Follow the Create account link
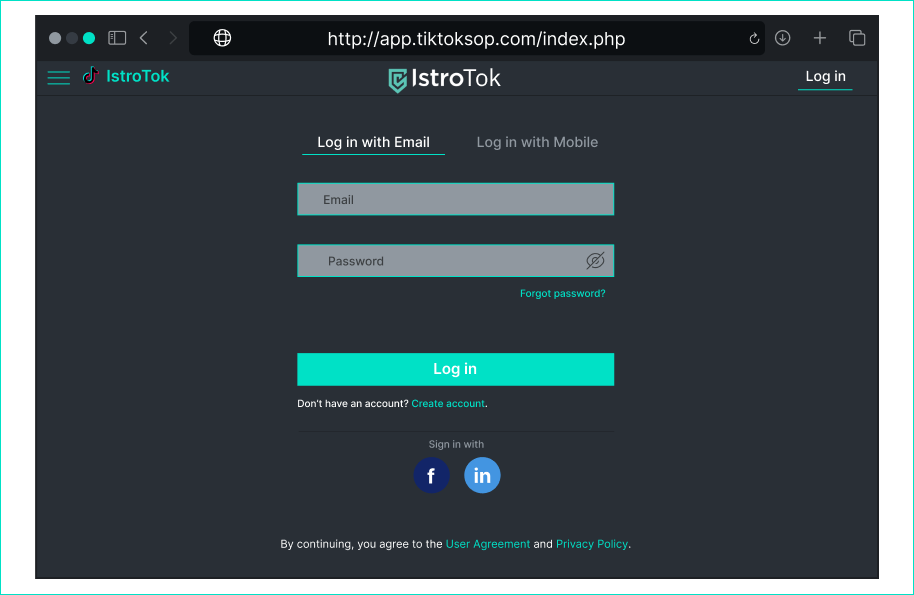The height and width of the screenshot is (595, 914). (x=448, y=404)
